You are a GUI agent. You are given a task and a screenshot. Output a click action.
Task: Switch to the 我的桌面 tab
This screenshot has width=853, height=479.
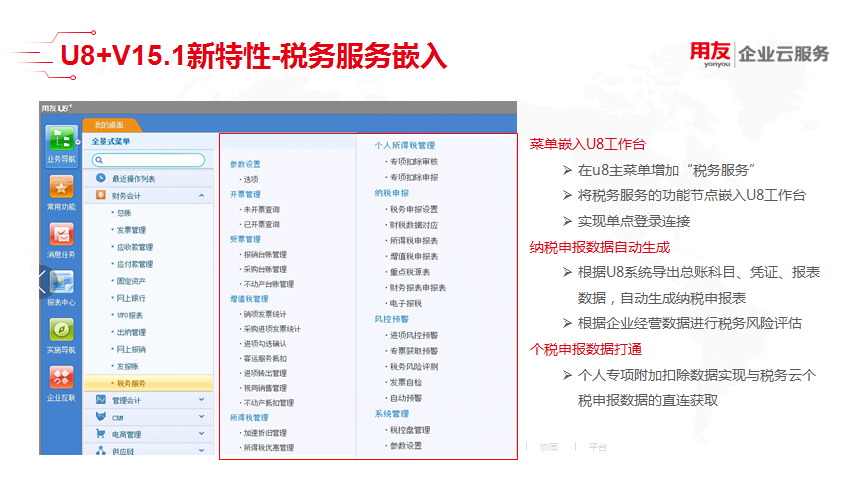(x=110, y=125)
